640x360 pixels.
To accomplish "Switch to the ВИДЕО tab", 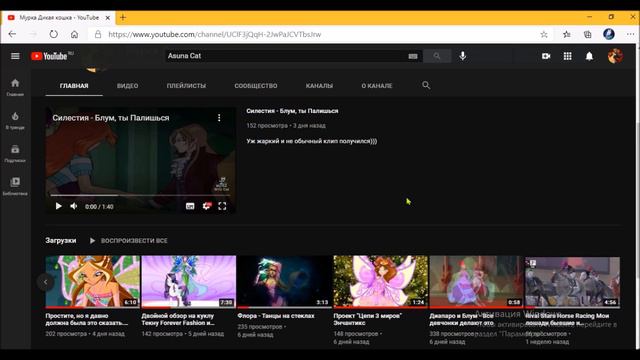I will coord(128,86).
